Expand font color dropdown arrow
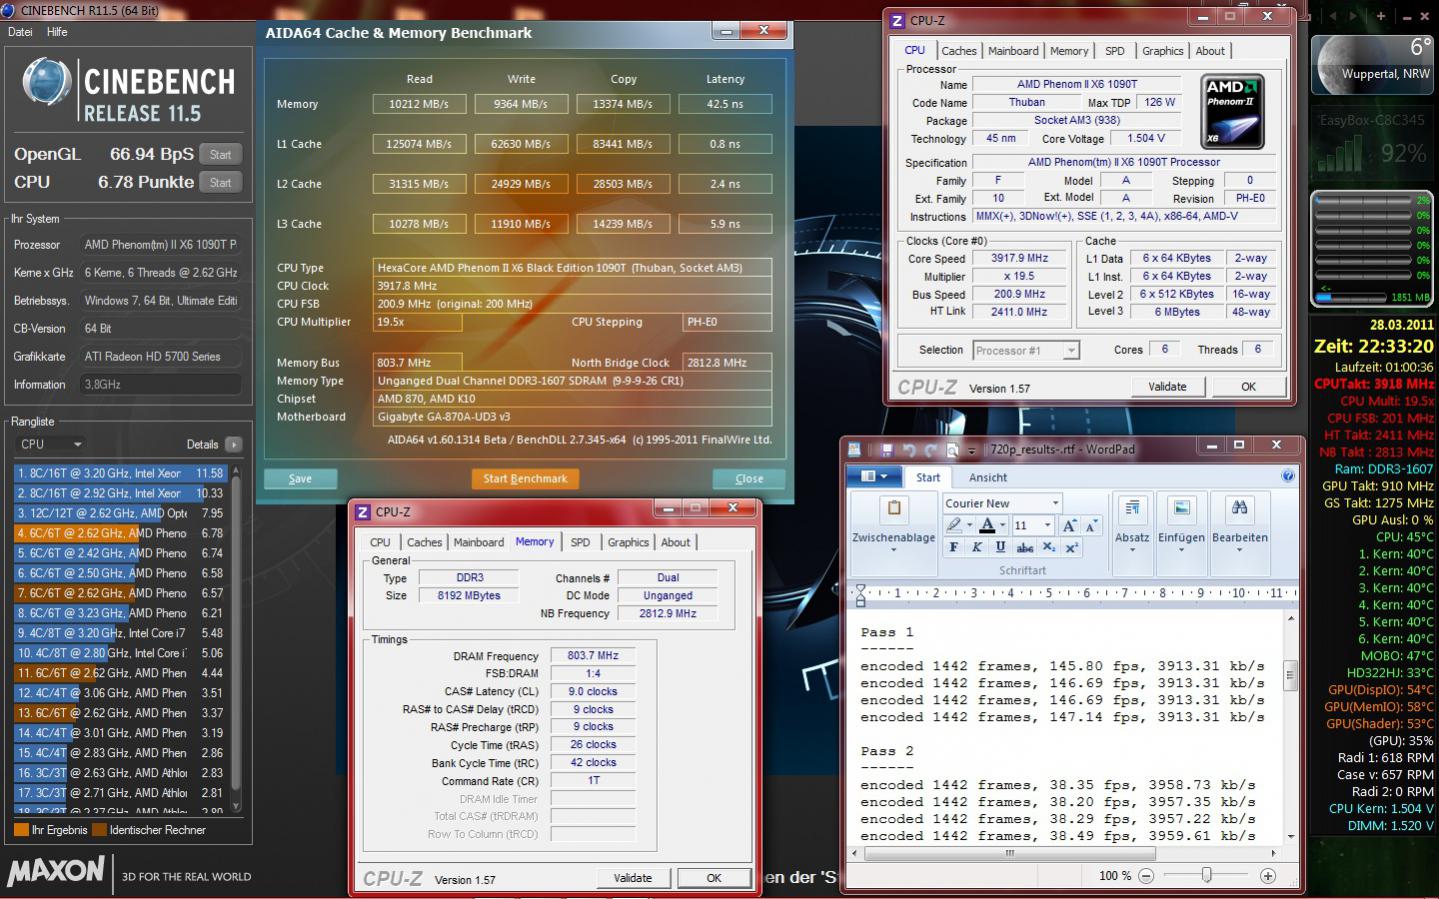The width and height of the screenshot is (1439, 899). click(x=1002, y=525)
